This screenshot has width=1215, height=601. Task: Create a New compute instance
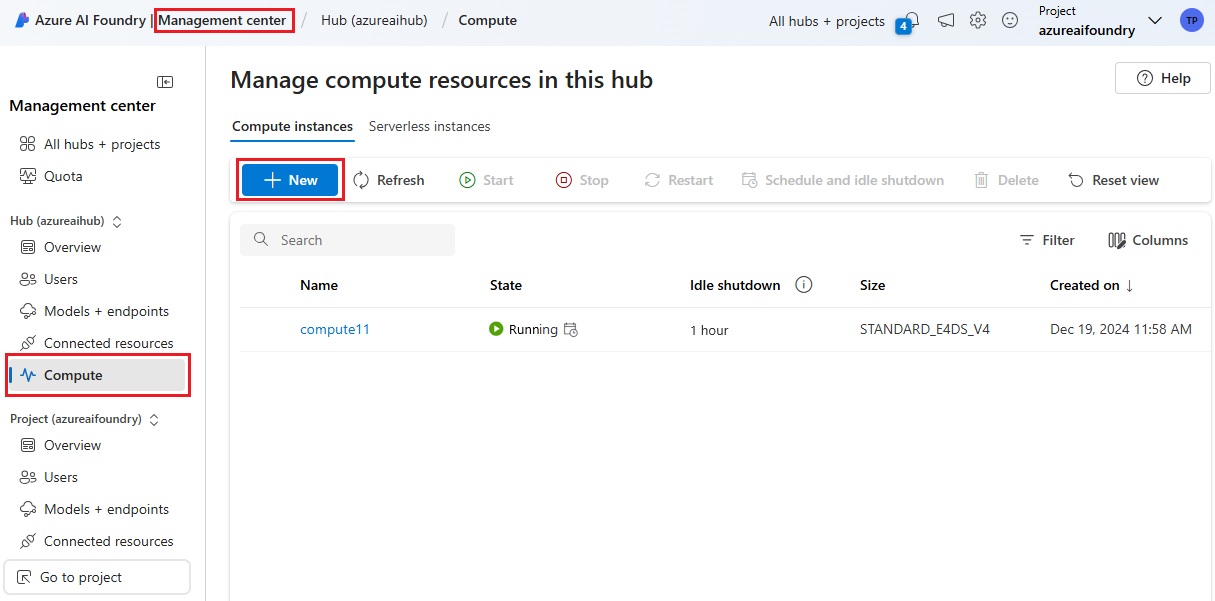click(x=290, y=180)
